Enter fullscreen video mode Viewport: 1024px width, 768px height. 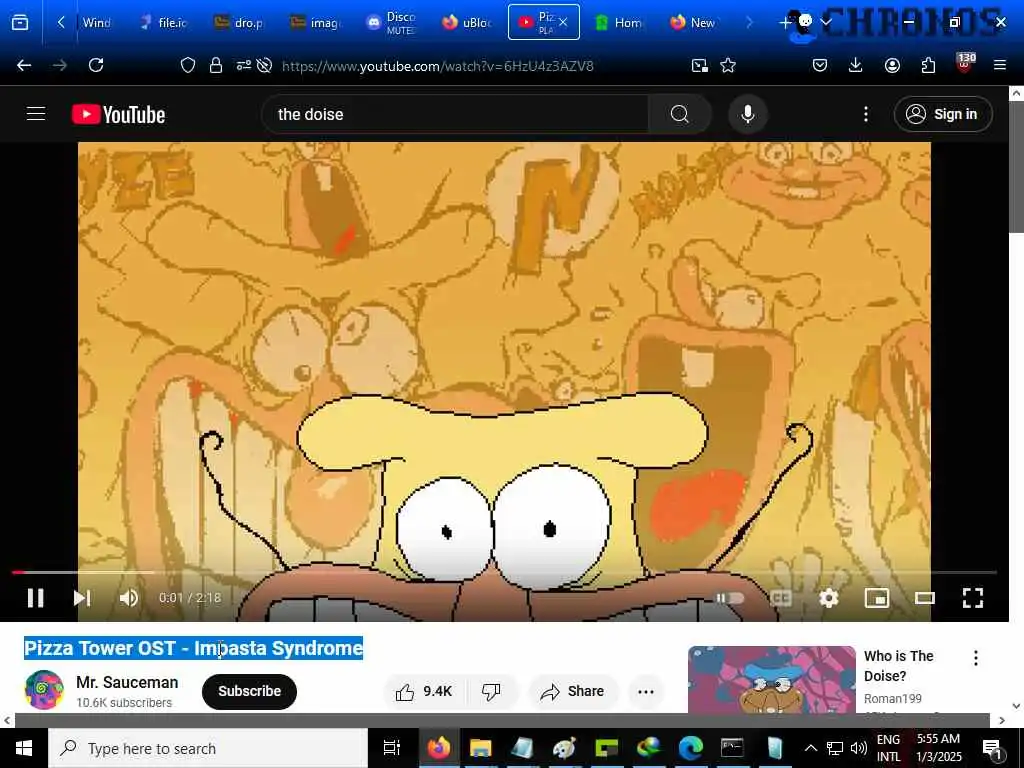[x=973, y=598]
